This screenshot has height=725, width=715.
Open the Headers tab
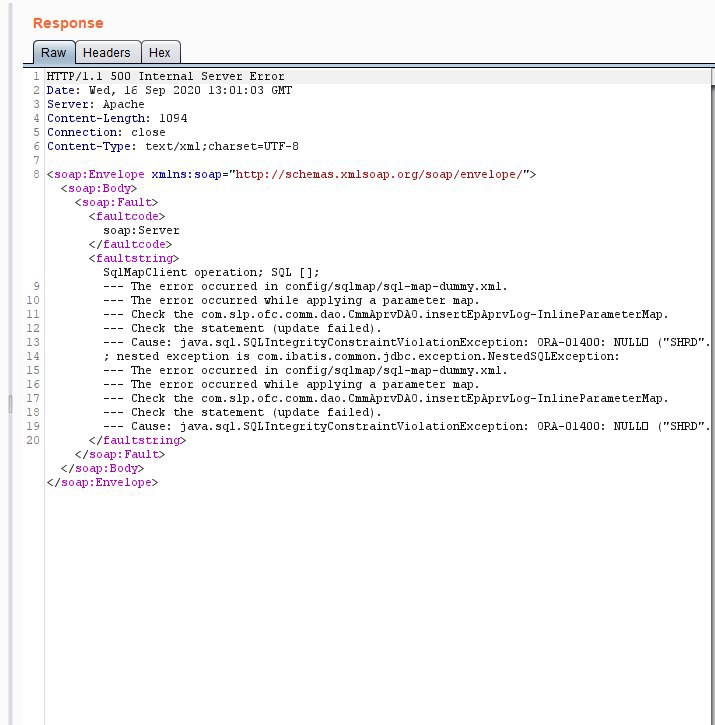click(107, 52)
